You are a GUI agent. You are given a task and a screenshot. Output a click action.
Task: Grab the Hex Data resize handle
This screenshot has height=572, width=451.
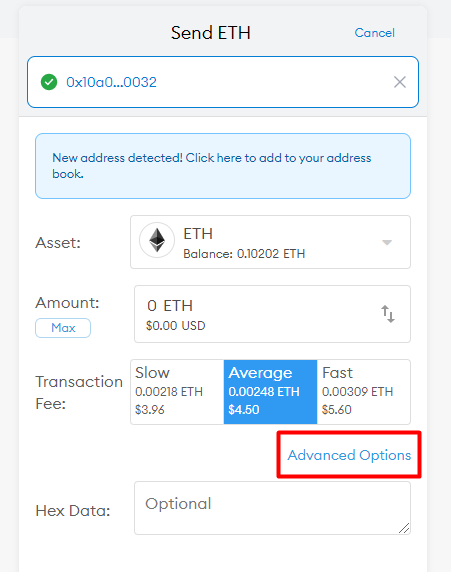(x=404, y=528)
